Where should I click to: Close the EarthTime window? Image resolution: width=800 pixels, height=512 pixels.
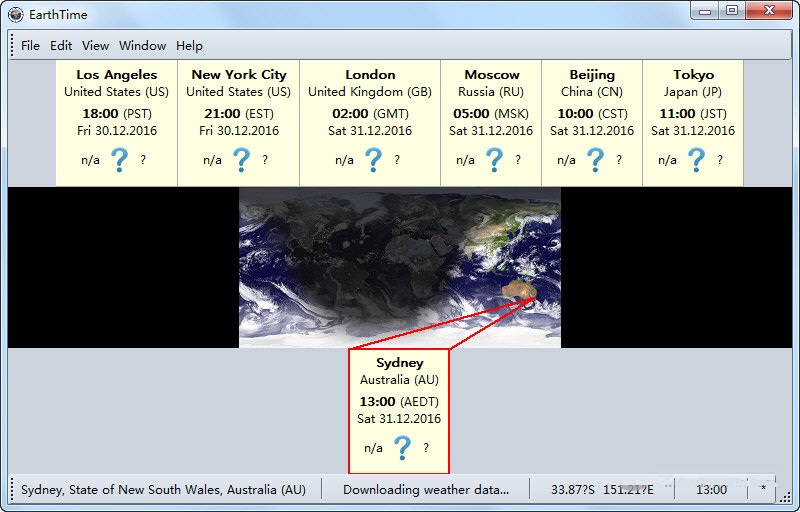point(769,10)
